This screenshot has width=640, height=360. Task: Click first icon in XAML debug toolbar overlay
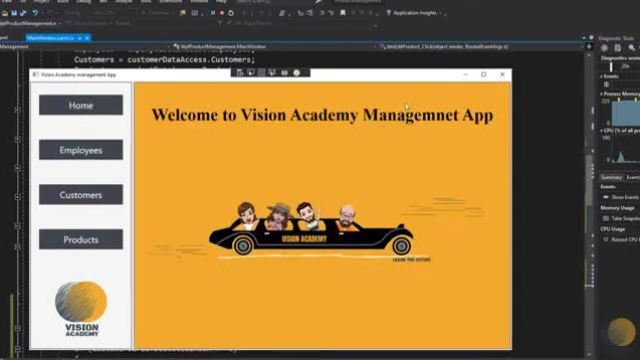point(240,73)
